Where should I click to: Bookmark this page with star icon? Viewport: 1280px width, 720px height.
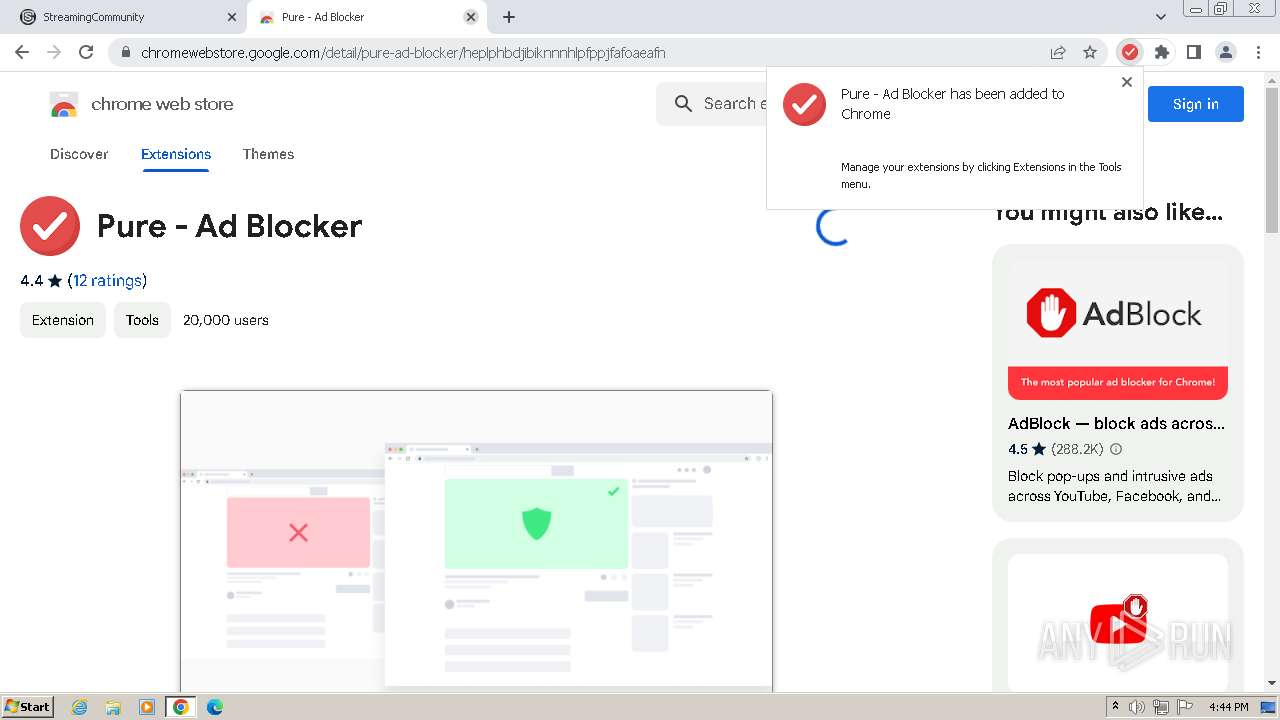pos(1090,52)
